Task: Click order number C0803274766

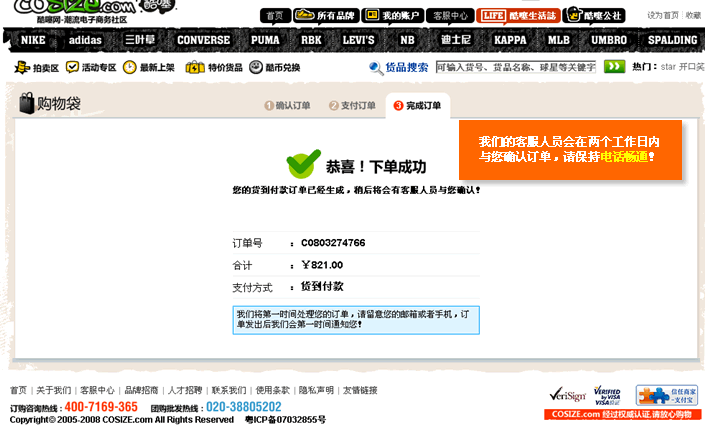Action: click(x=333, y=243)
